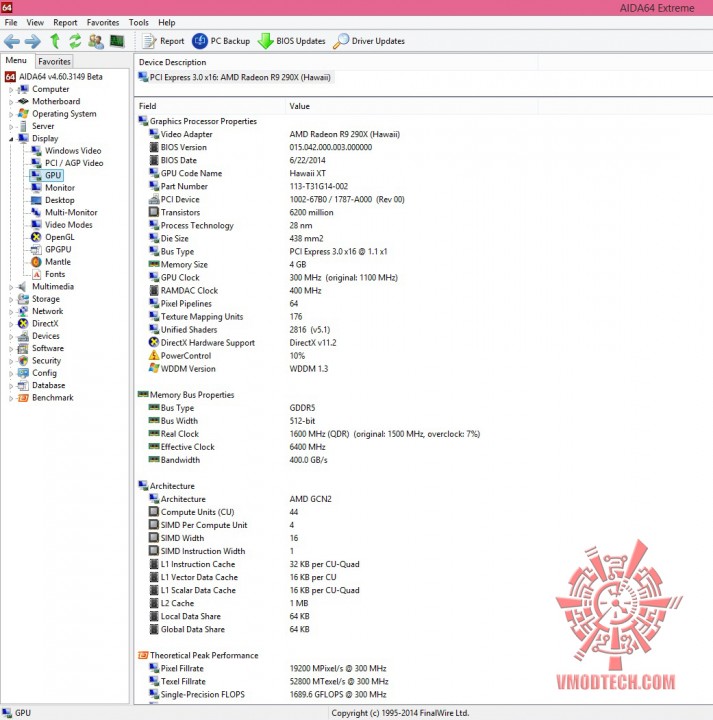Click the Storage icon in tree
The width and height of the screenshot is (713, 720).
click(x=23, y=299)
